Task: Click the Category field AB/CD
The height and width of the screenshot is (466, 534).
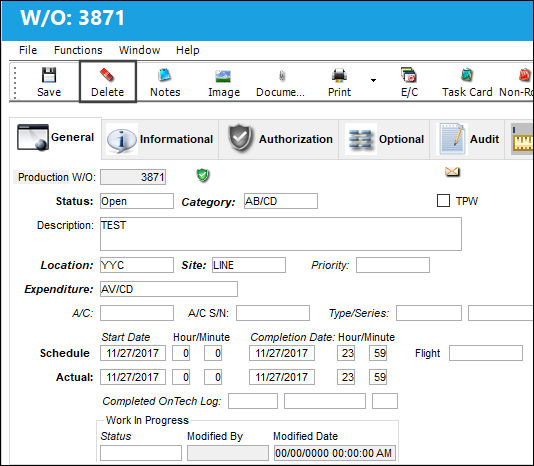Action: click(x=281, y=201)
